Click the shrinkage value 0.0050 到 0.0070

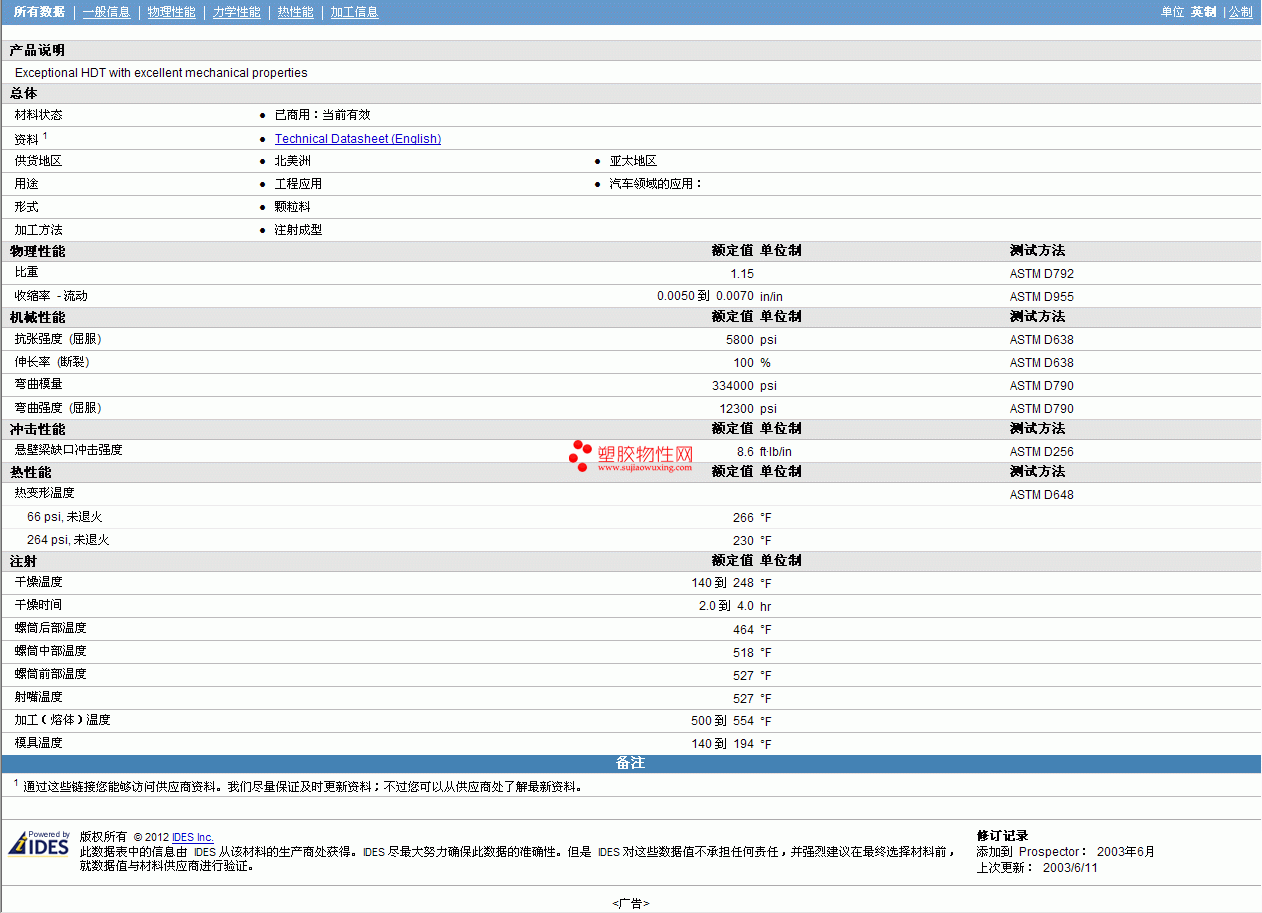(705, 297)
